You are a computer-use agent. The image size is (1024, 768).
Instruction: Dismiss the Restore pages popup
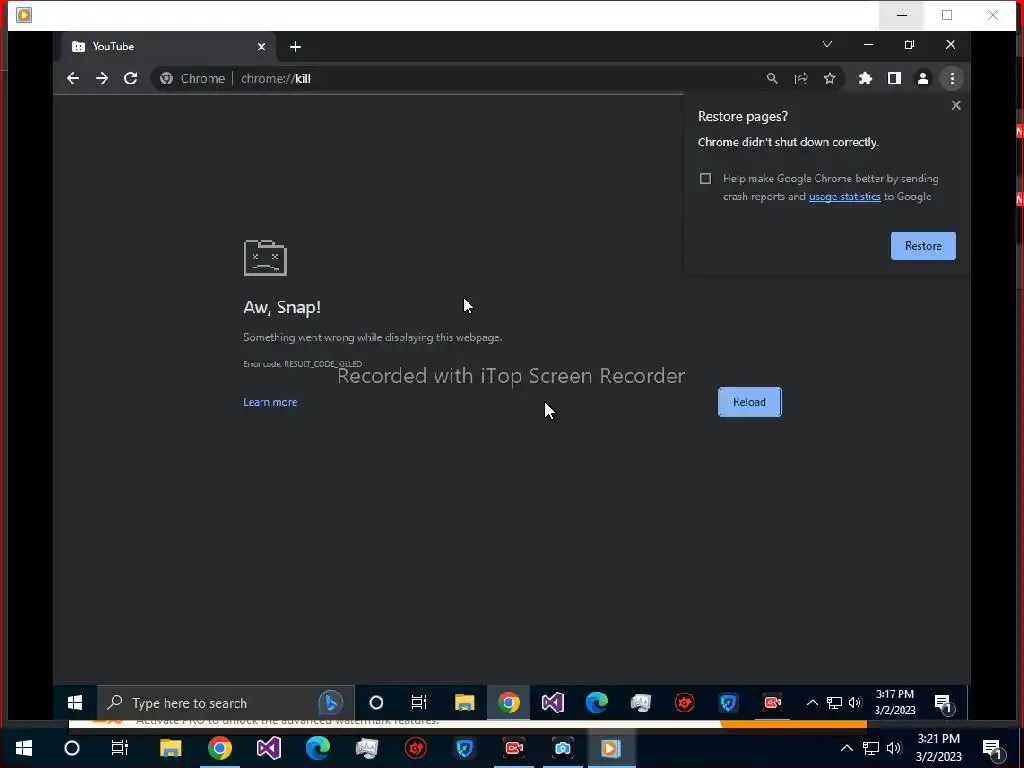tap(956, 105)
